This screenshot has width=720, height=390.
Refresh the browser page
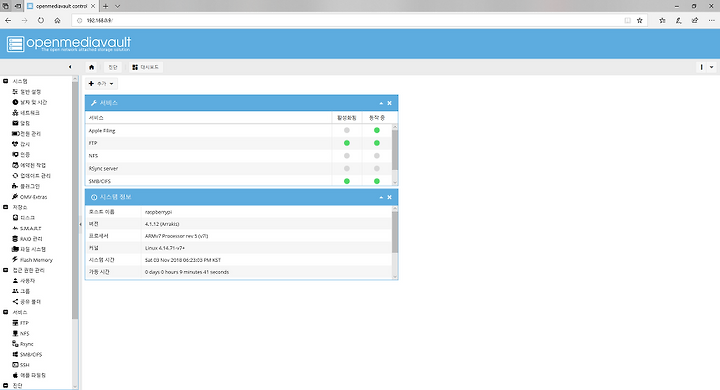[x=41, y=21]
